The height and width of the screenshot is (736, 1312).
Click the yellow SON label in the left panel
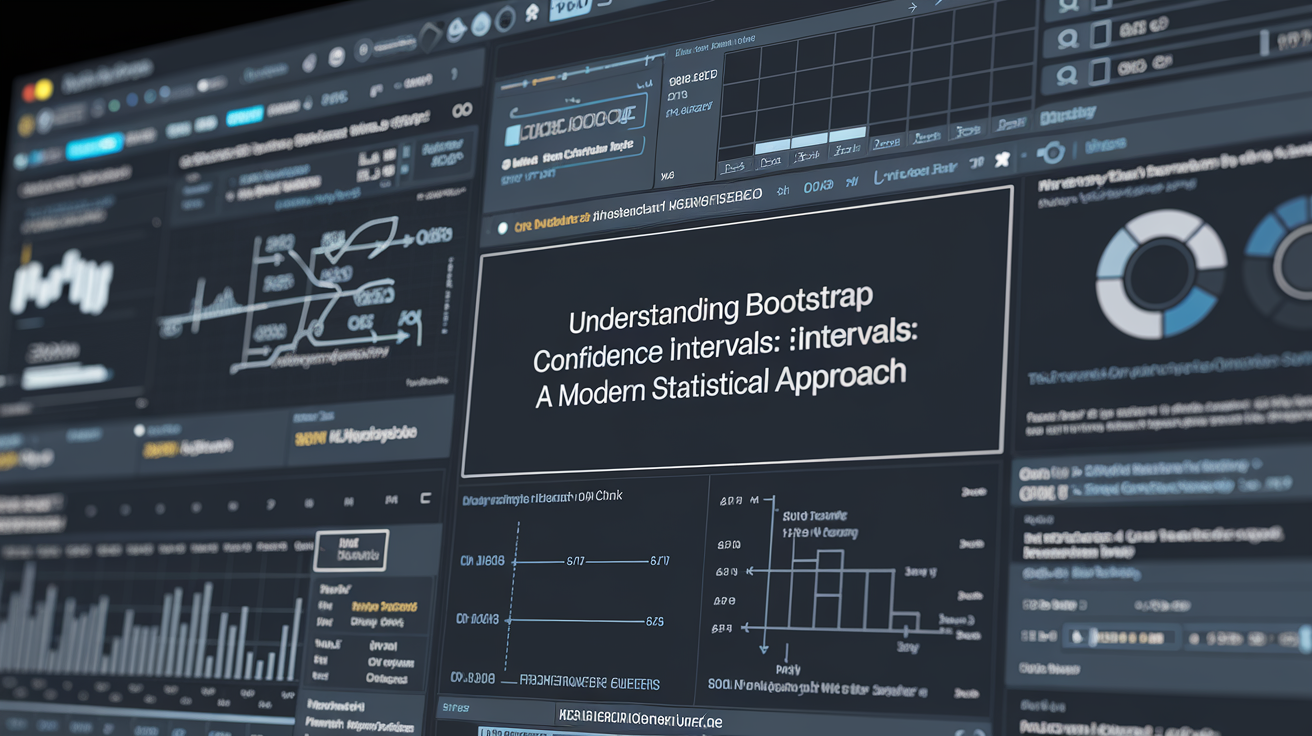(x=311, y=437)
